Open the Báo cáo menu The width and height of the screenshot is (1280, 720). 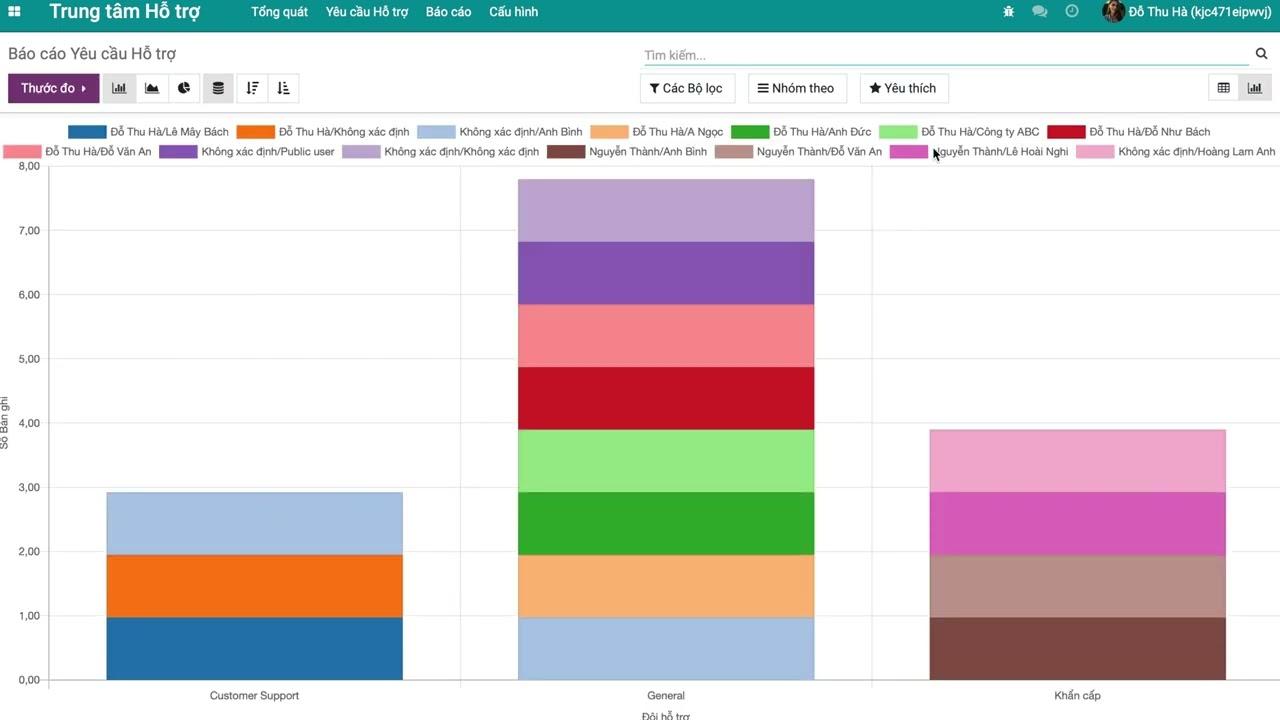(x=448, y=12)
